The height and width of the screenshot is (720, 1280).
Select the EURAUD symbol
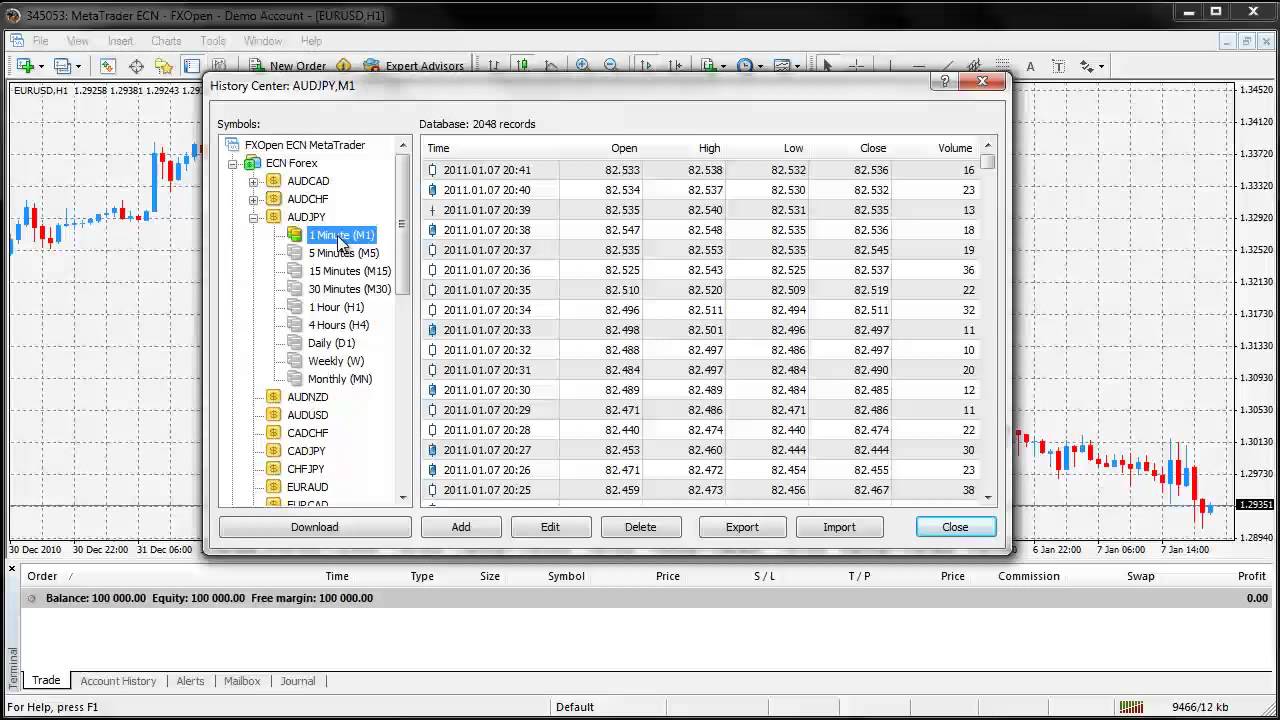pos(307,487)
